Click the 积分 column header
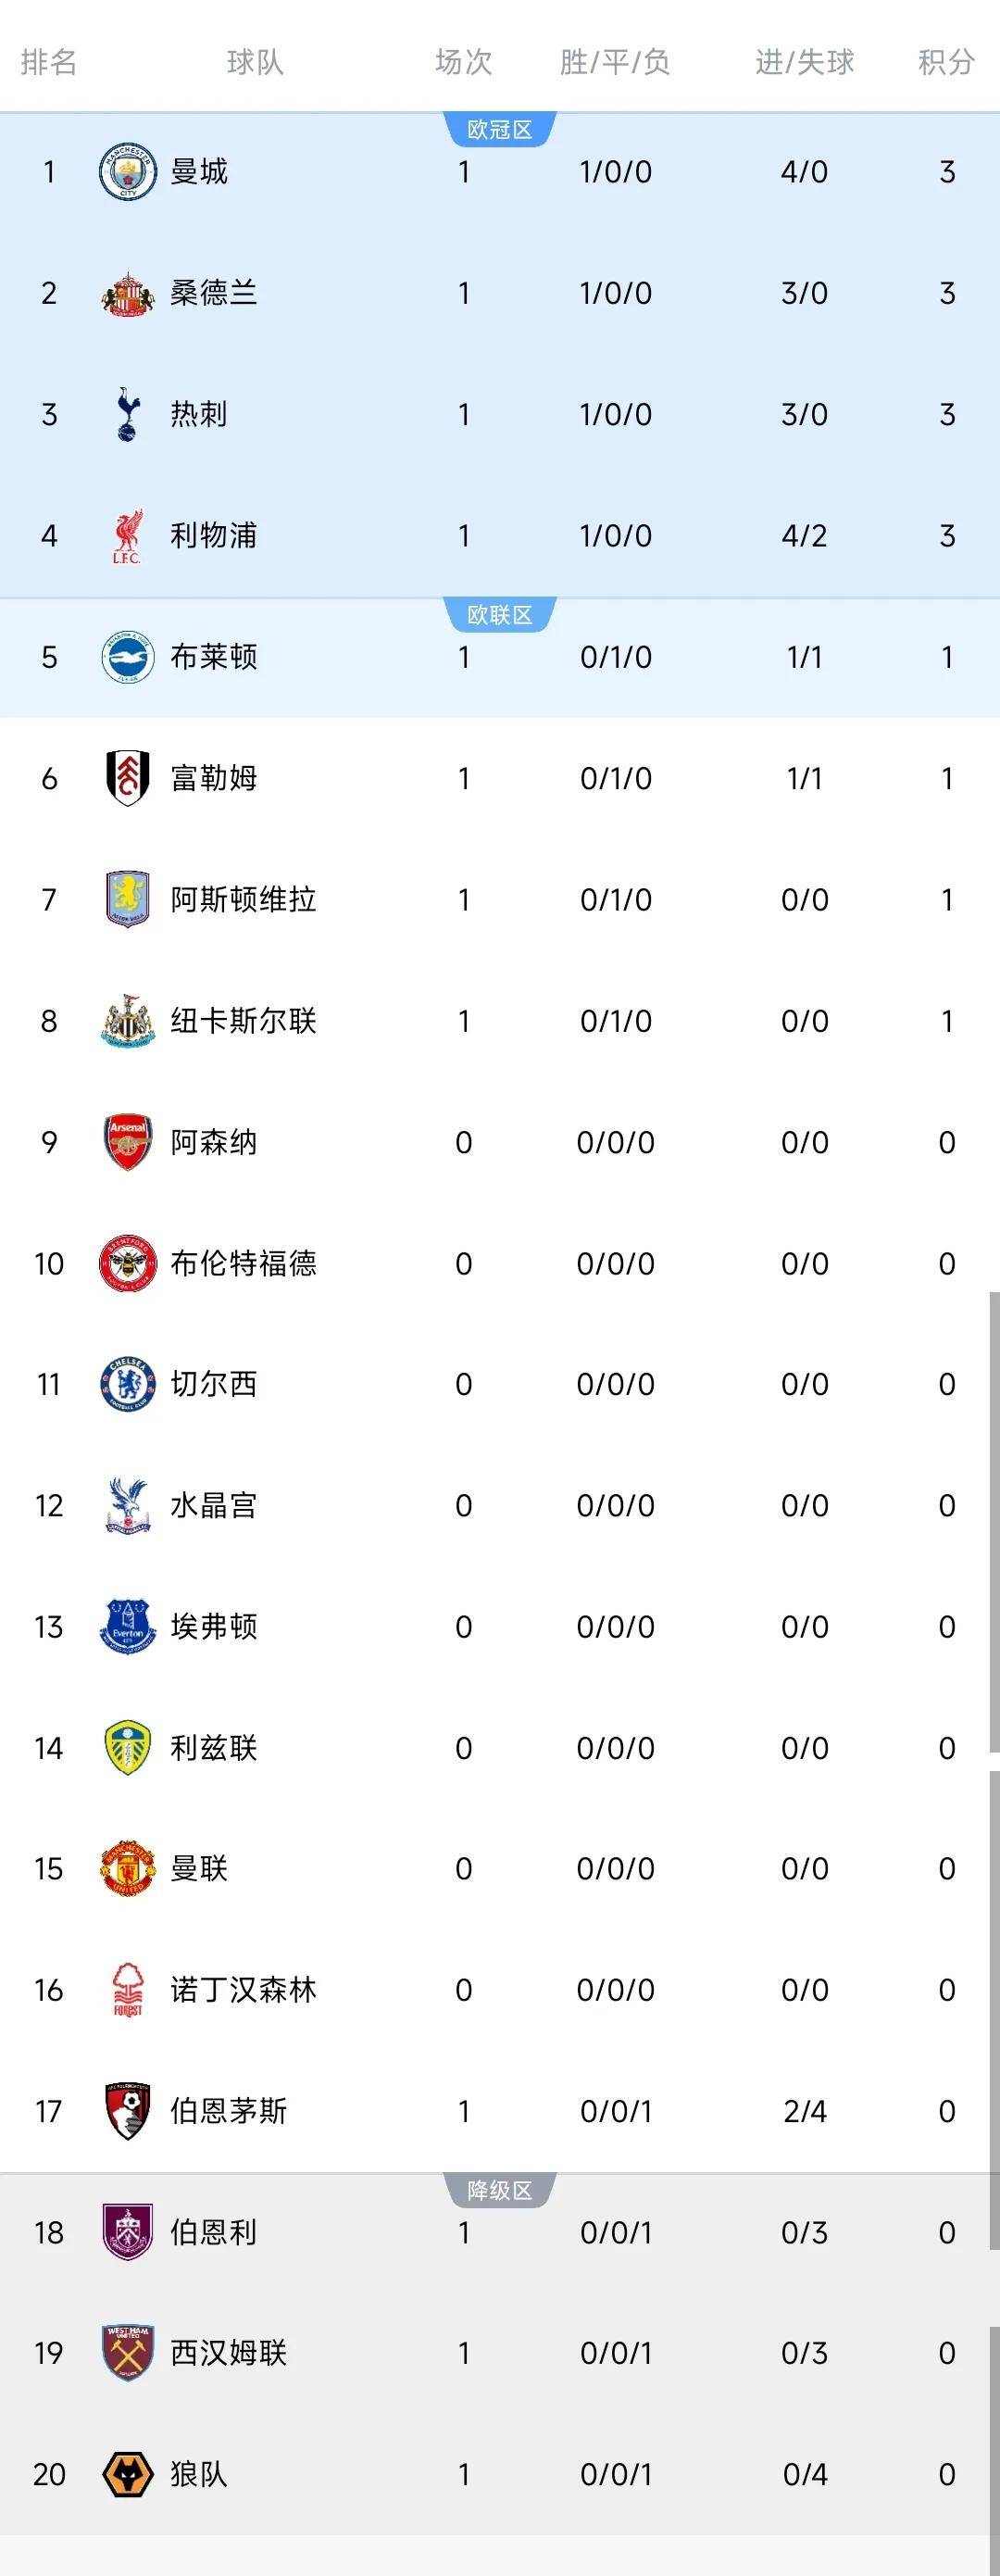Viewport: 1000px width, 2576px height. (946, 62)
